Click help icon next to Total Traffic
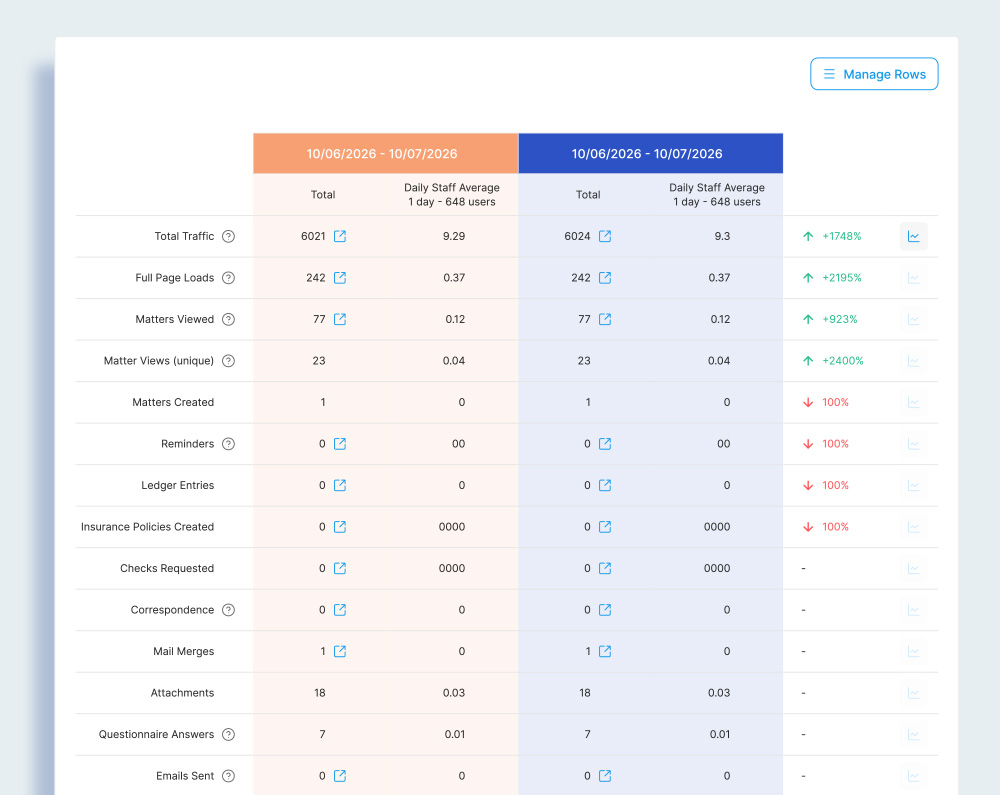This screenshot has width=1000, height=795. (228, 237)
